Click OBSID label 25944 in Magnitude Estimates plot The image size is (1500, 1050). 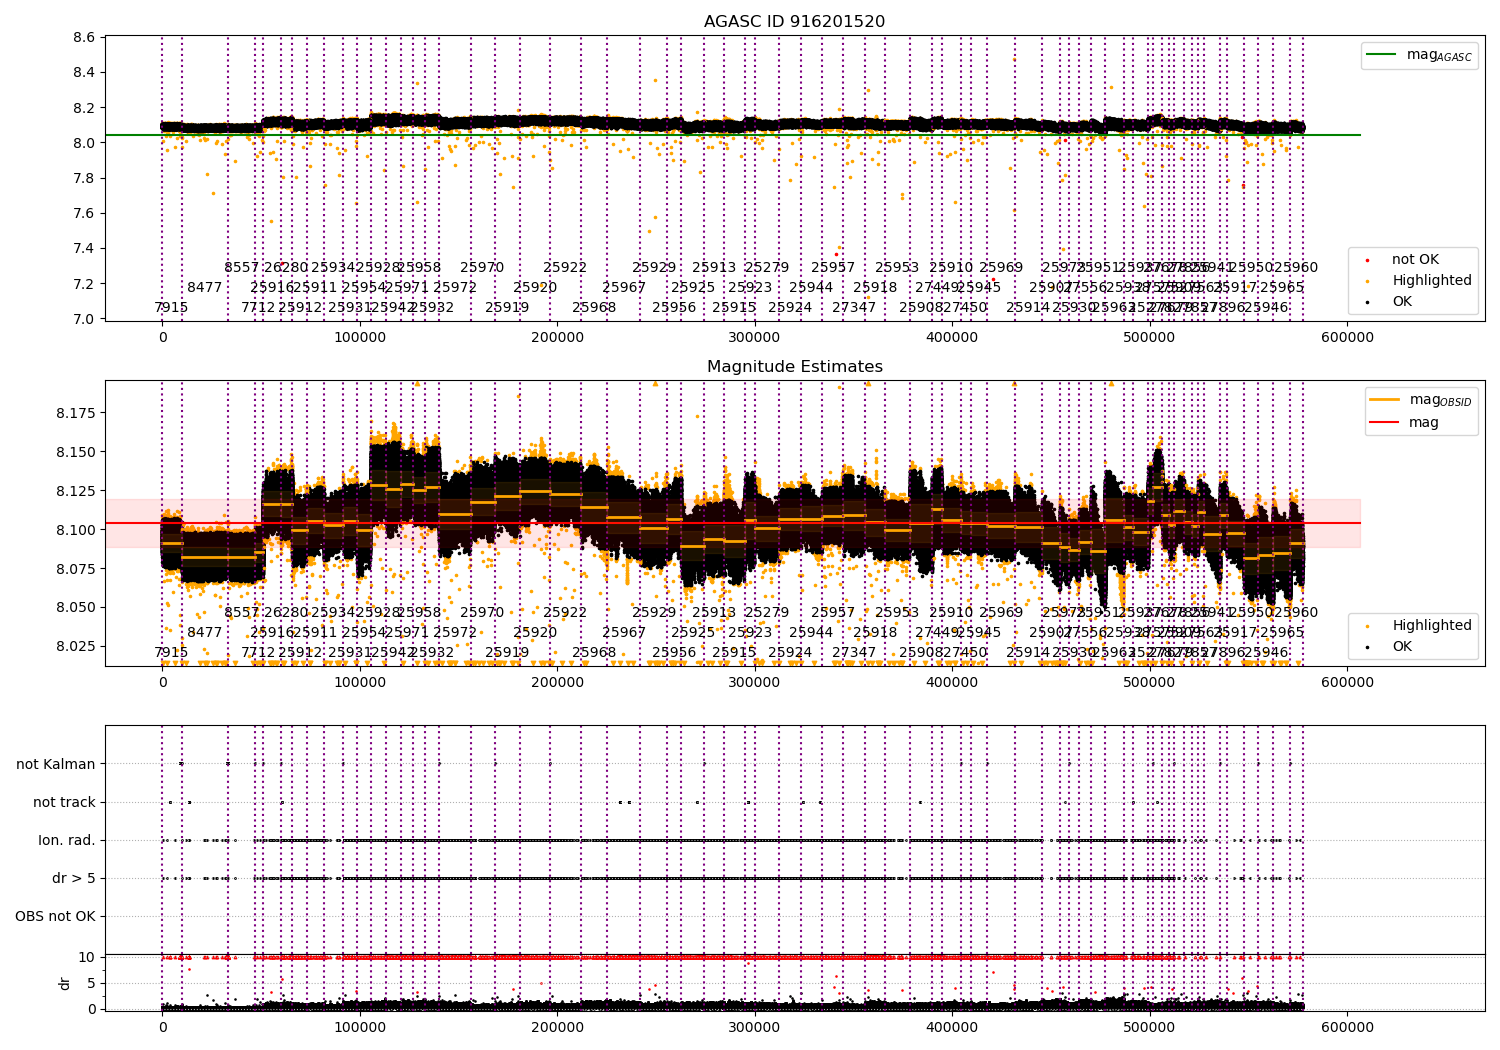[x=811, y=632]
